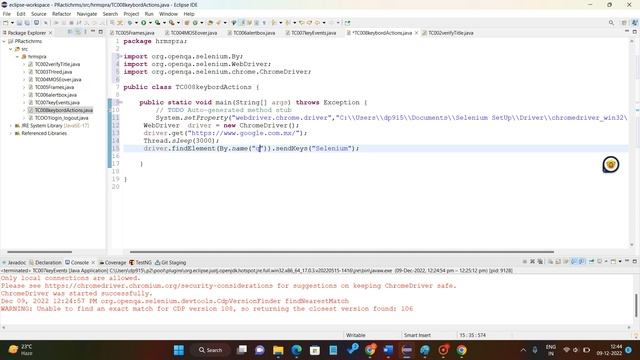This screenshot has width=640, height=360.
Task: Open the New file dropdown arrow
Action: point(12,23)
